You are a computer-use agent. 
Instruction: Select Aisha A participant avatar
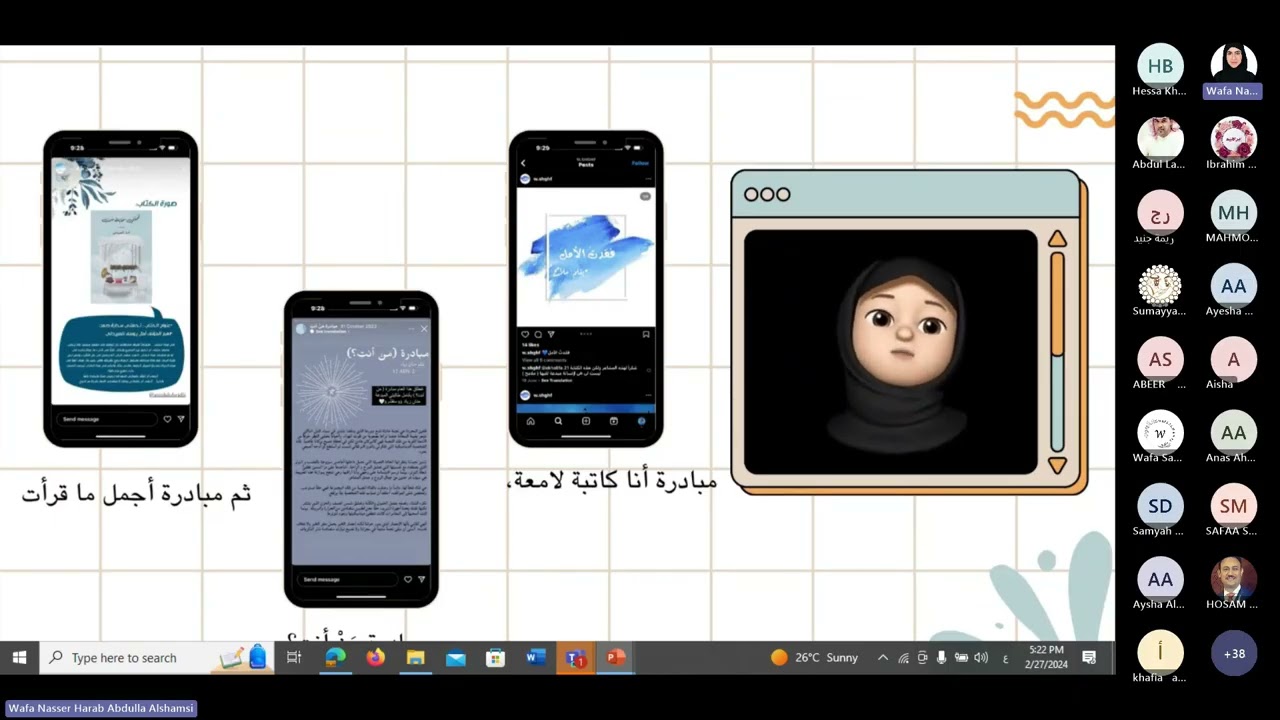[1233, 359]
